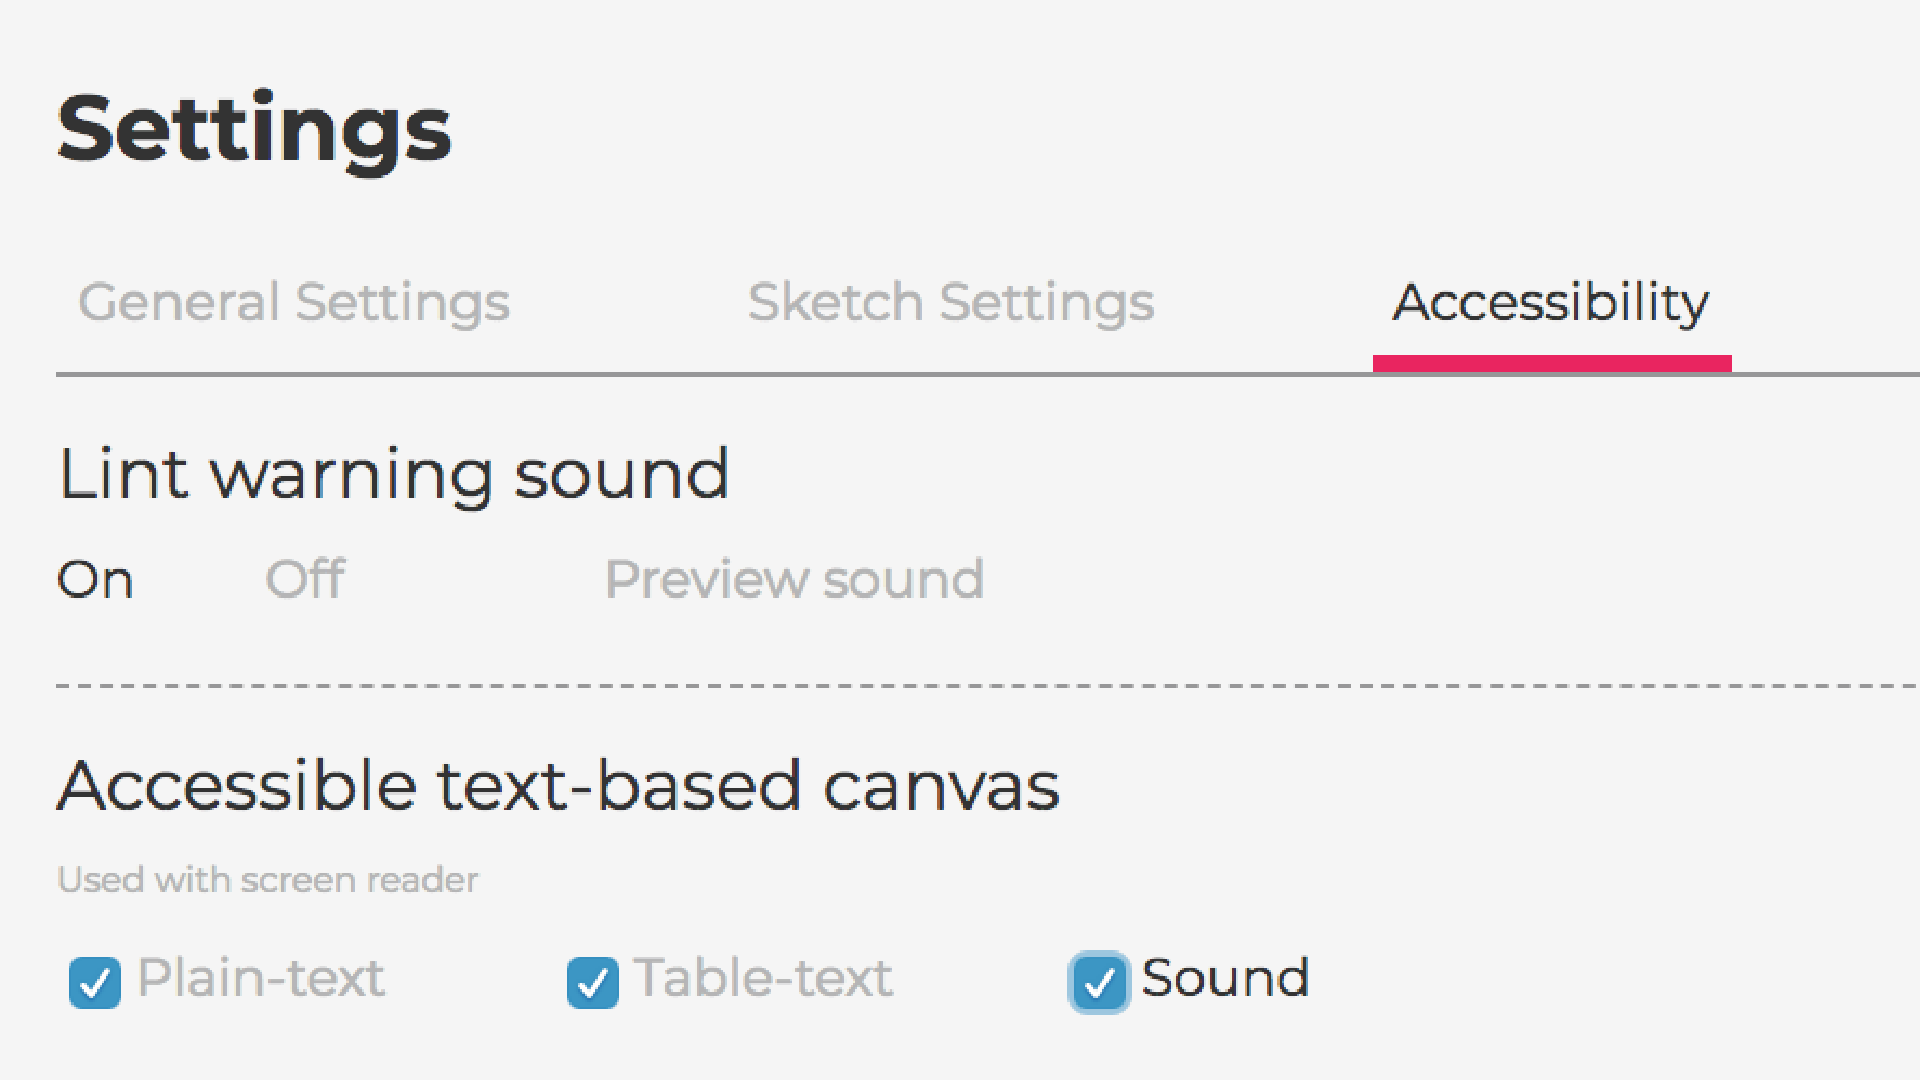Click the 'Used with screen reader' subtitle

(268, 880)
